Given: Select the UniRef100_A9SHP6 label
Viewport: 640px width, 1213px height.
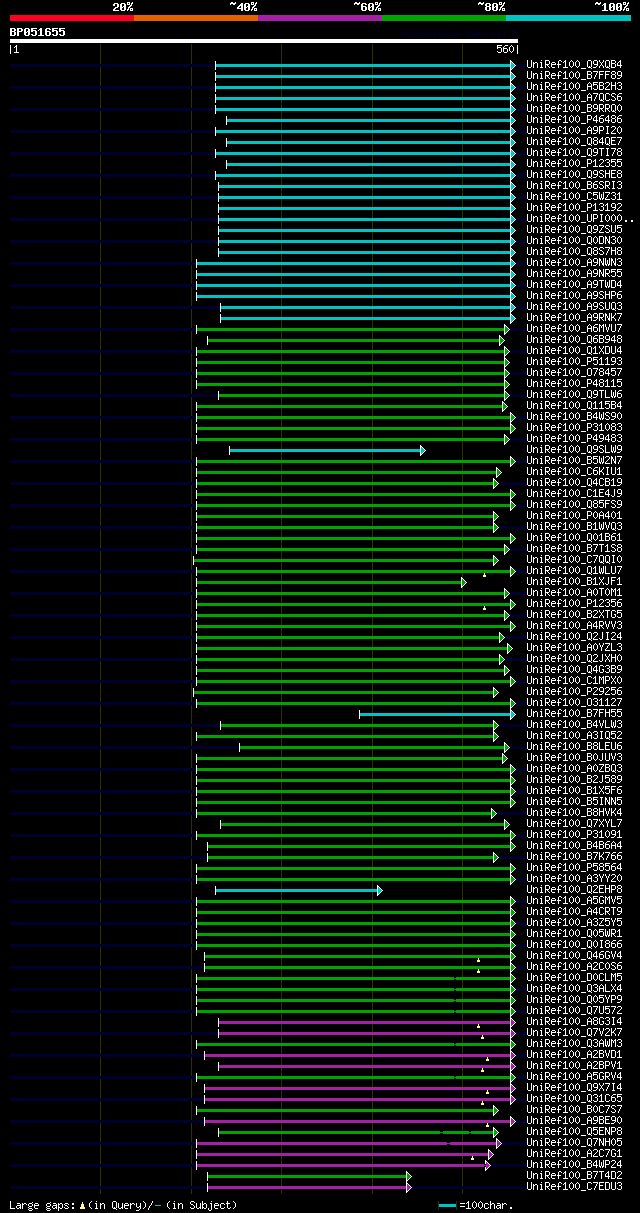Looking at the screenshot, I should [574, 296].
